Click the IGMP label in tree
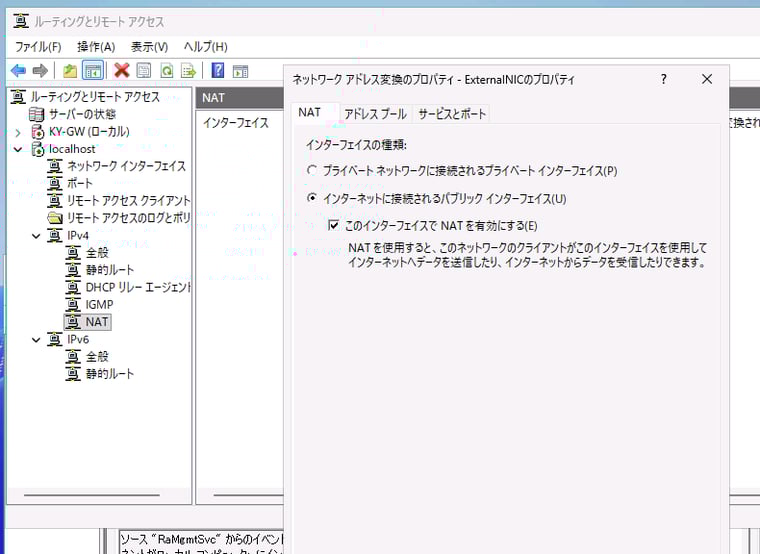Screen dimensions: 760x554 (x=99, y=305)
